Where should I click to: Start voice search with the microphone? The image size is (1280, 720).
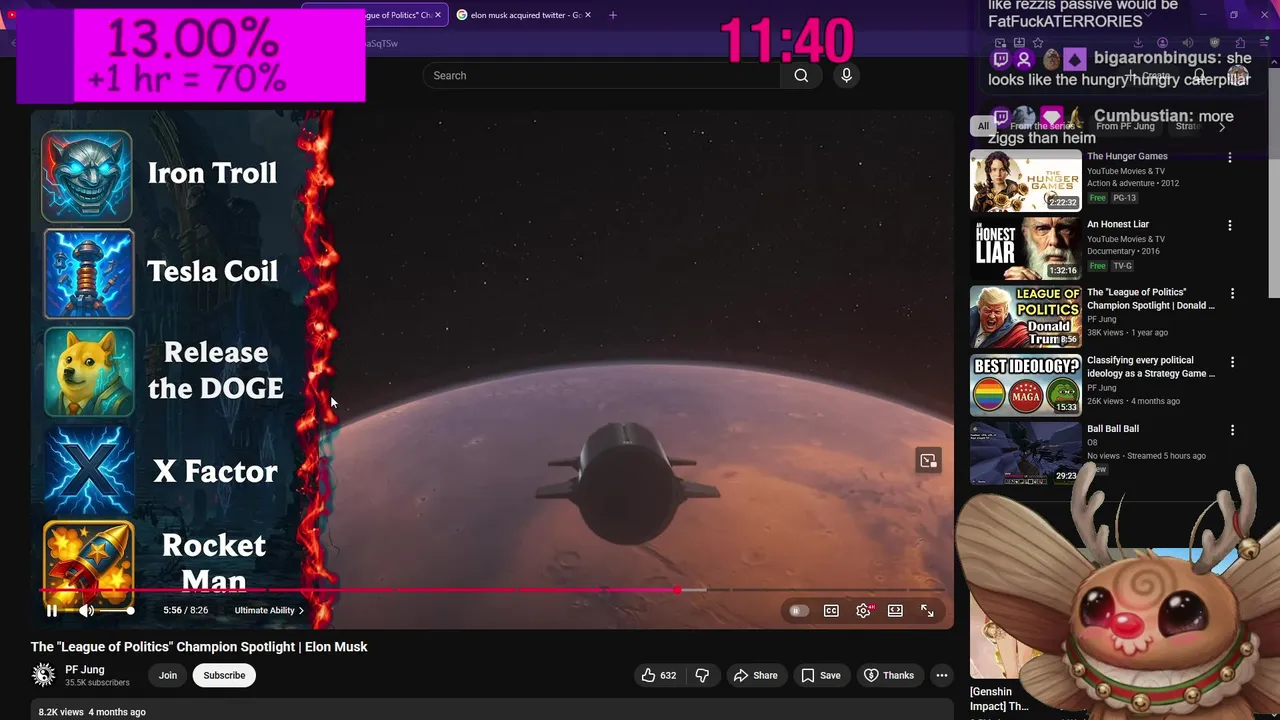[846, 75]
